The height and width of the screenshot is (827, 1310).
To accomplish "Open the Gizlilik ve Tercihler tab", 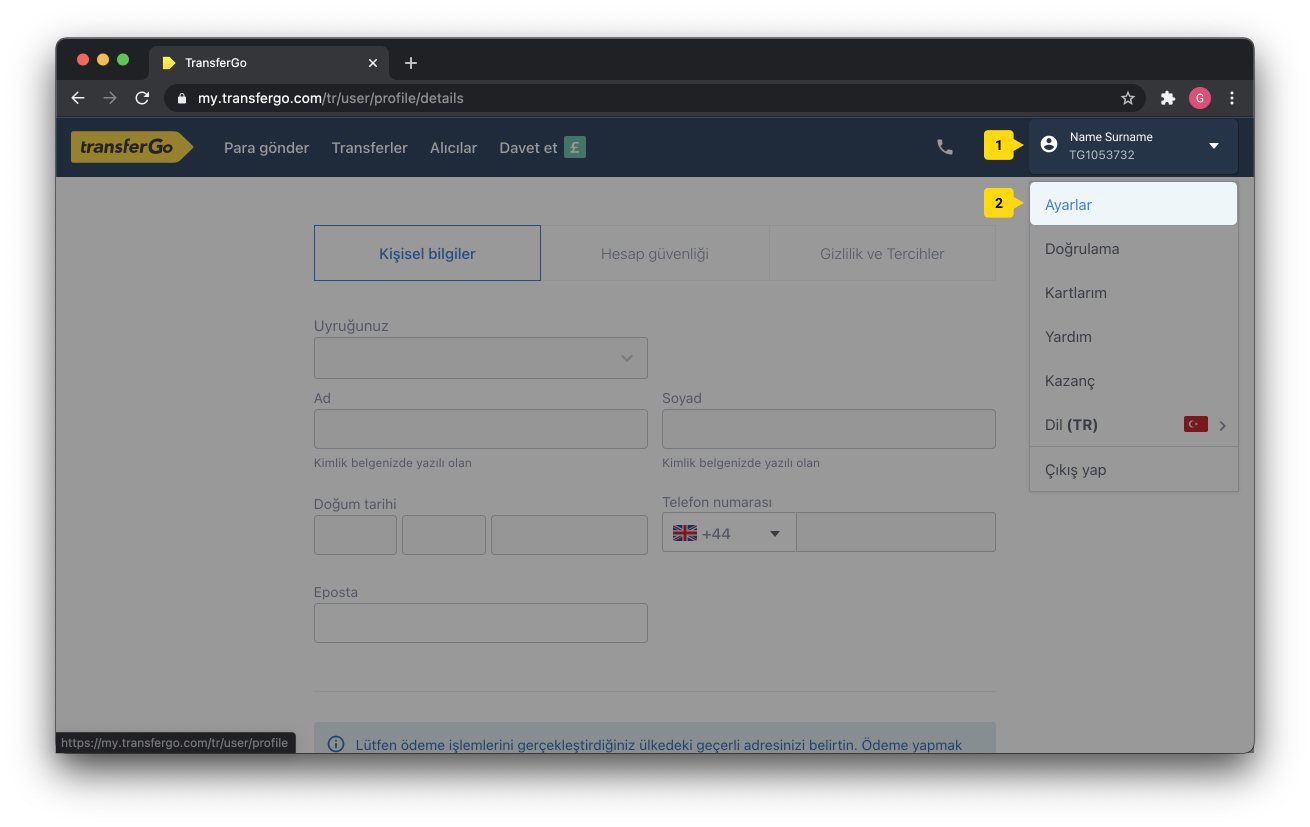I will click(x=882, y=253).
